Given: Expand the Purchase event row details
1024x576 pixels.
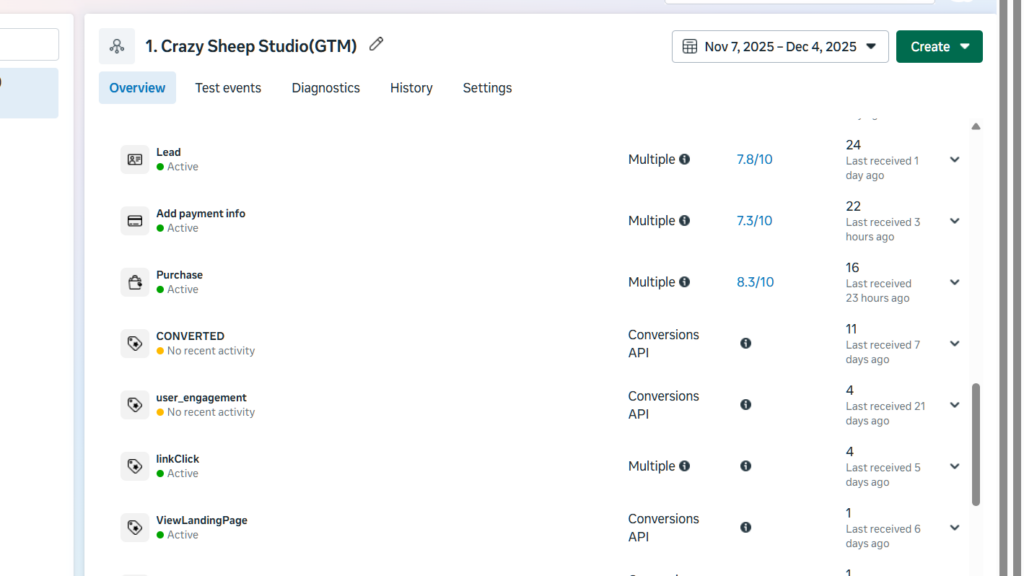Looking at the screenshot, I should (x=954, y=282).
